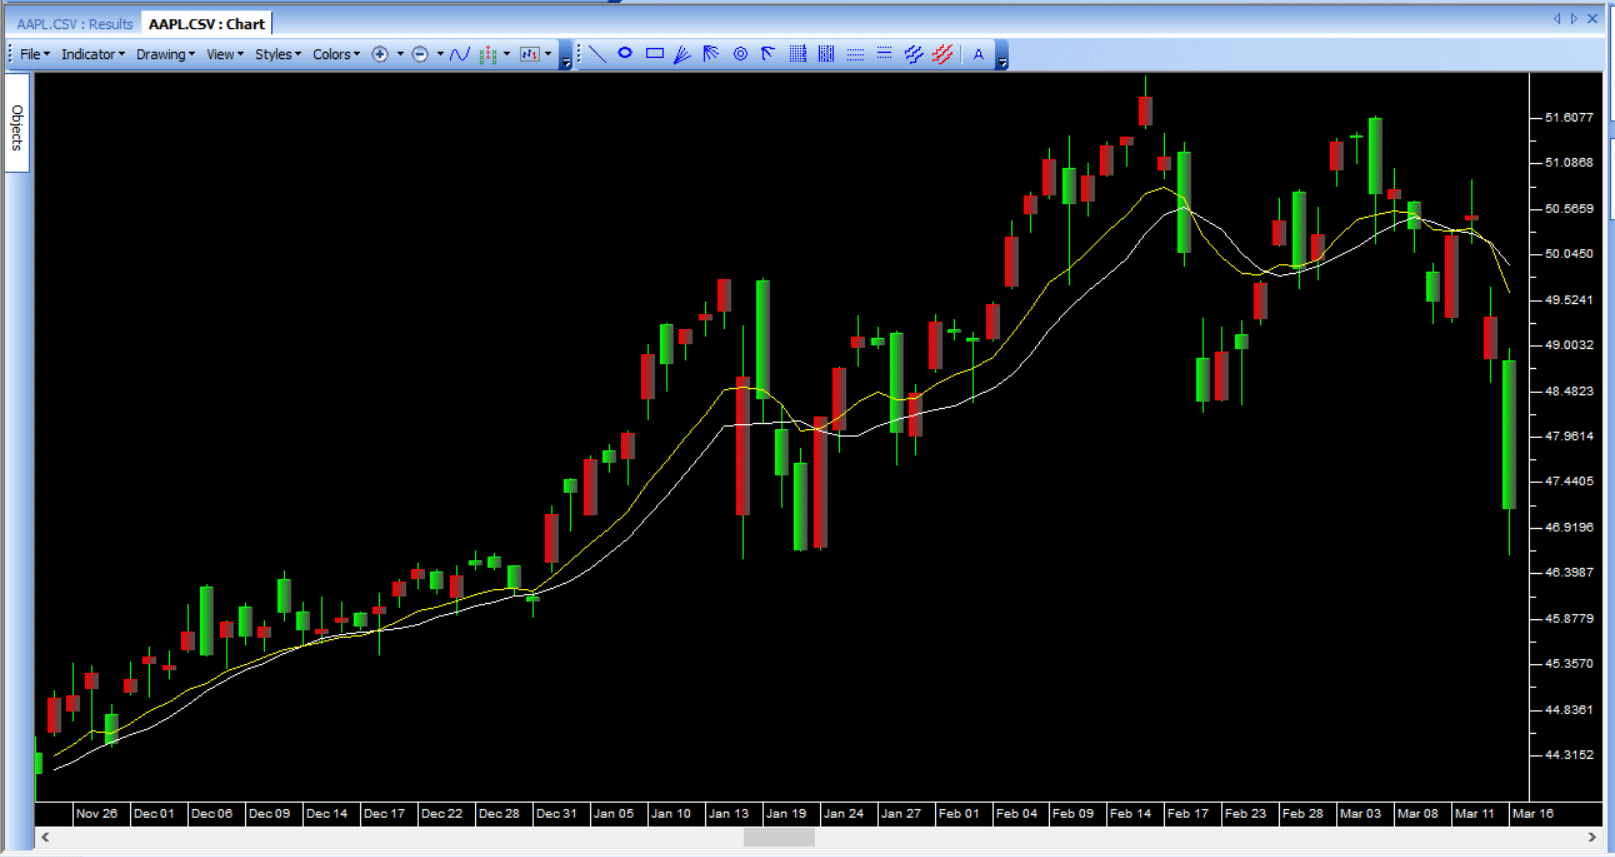Screen dimensions: 1615x857
Task: Expand the zoom in dropdown arrow
Action: (400, 54)
